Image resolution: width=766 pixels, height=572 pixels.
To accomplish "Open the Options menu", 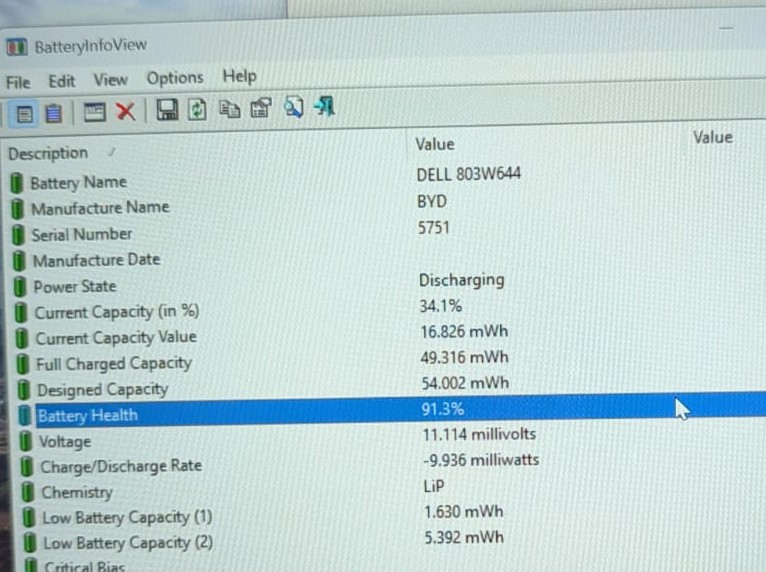I will (175, 78).
